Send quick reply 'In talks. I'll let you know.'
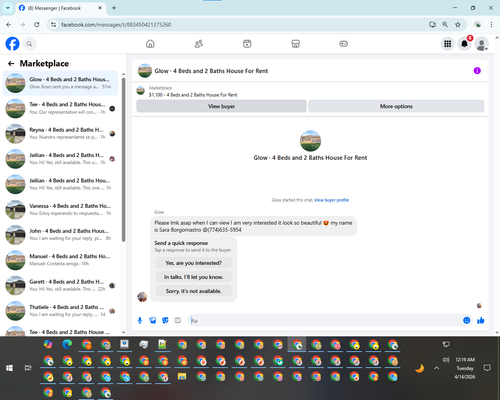This screenshot has width=500, height=400. pos(193,277)
